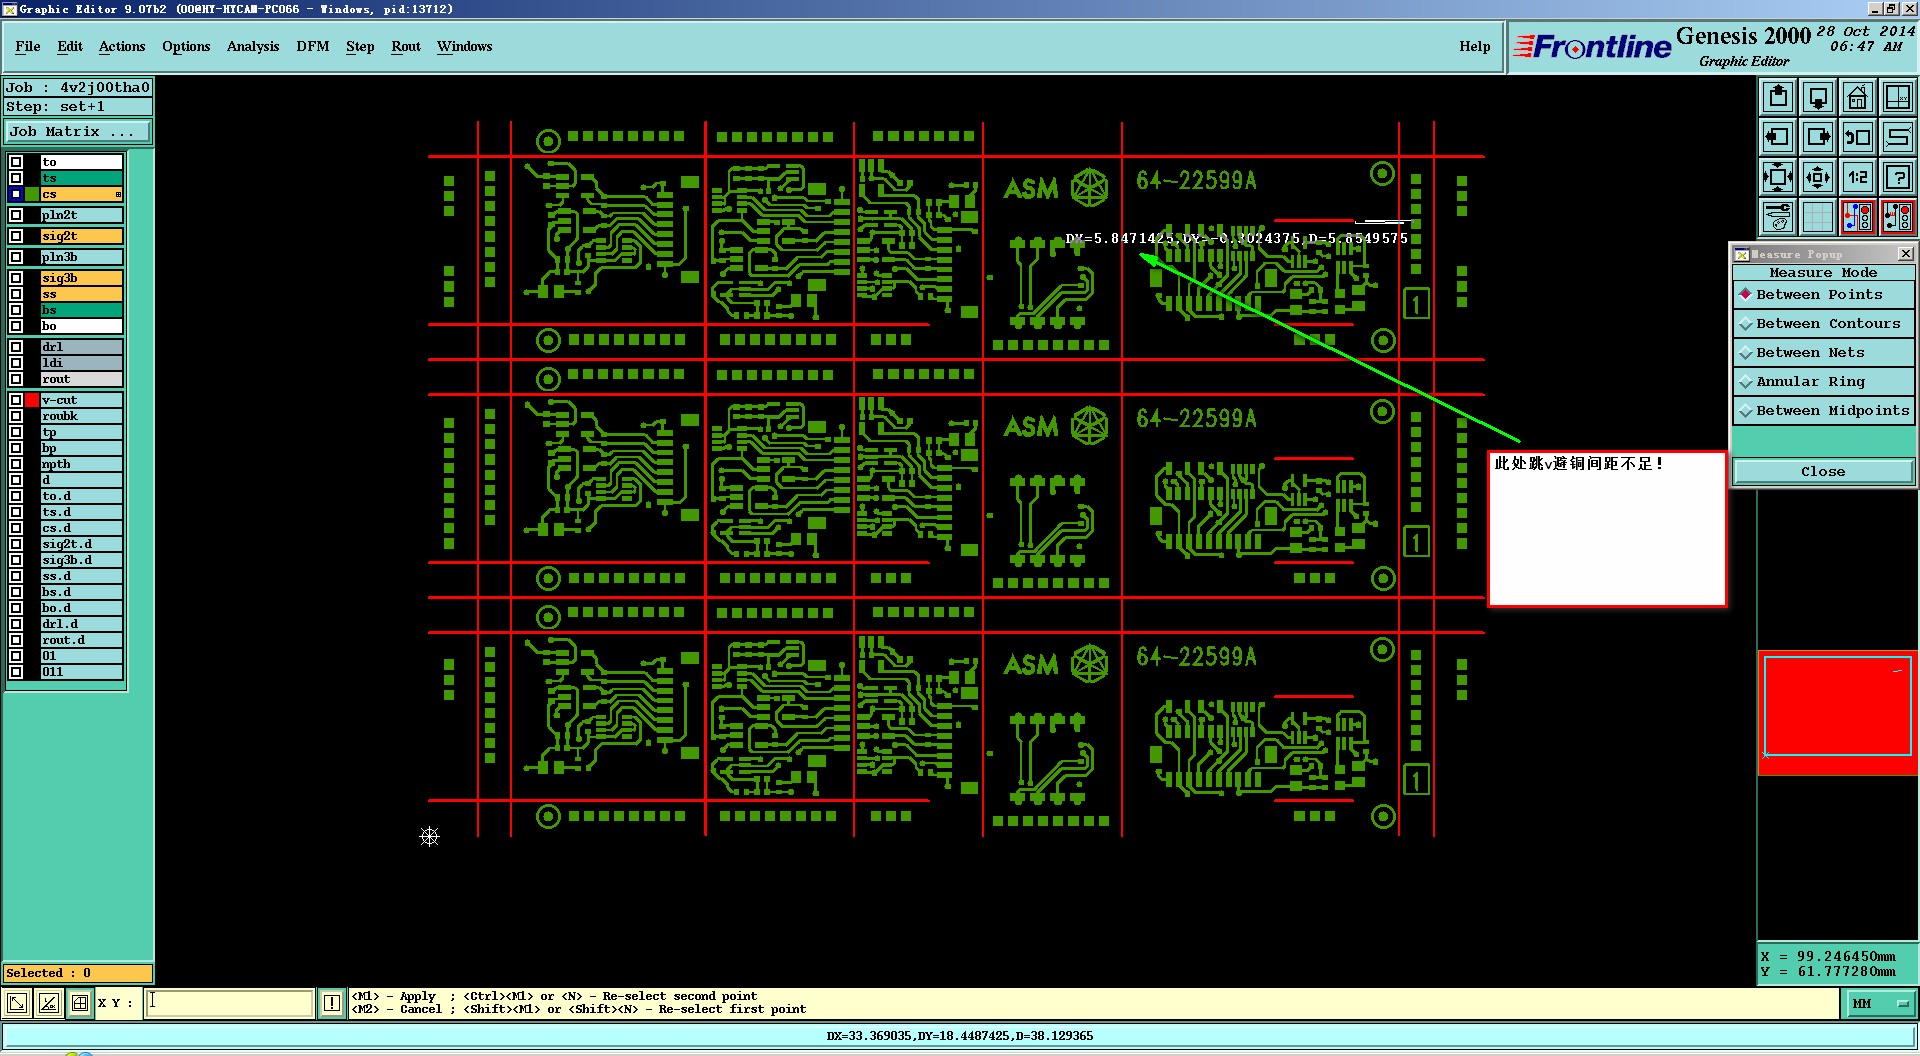Open the Options menu
This screenshot has height=1056, width=1920.
coord(186,47)
